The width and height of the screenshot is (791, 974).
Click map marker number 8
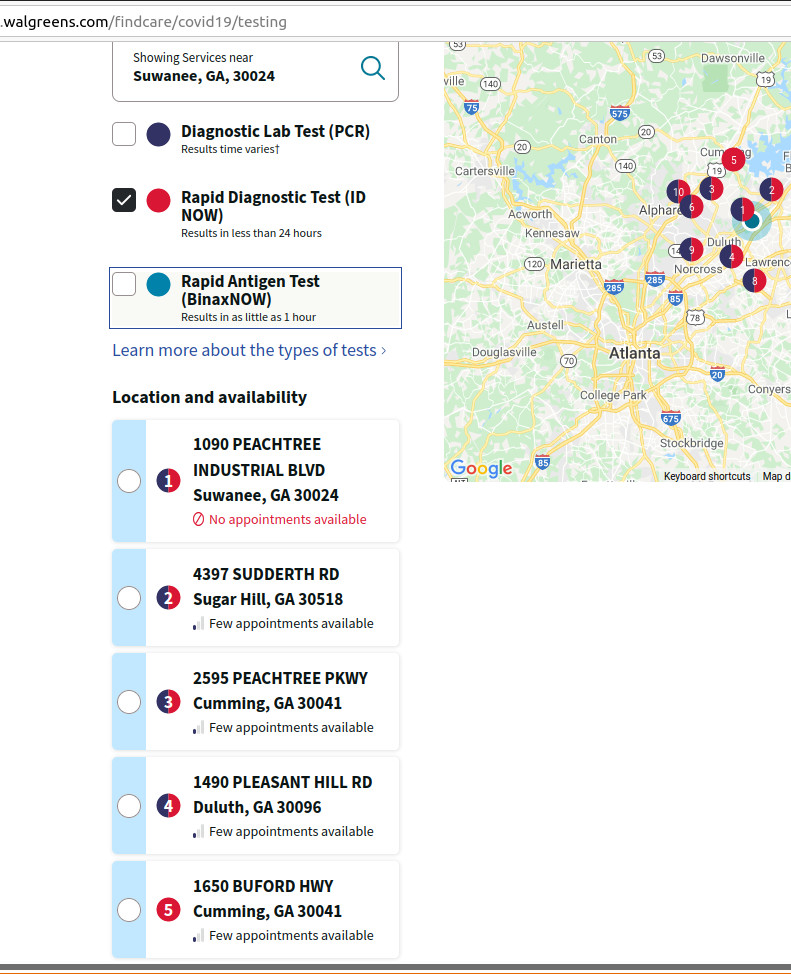tap(754, 281)
